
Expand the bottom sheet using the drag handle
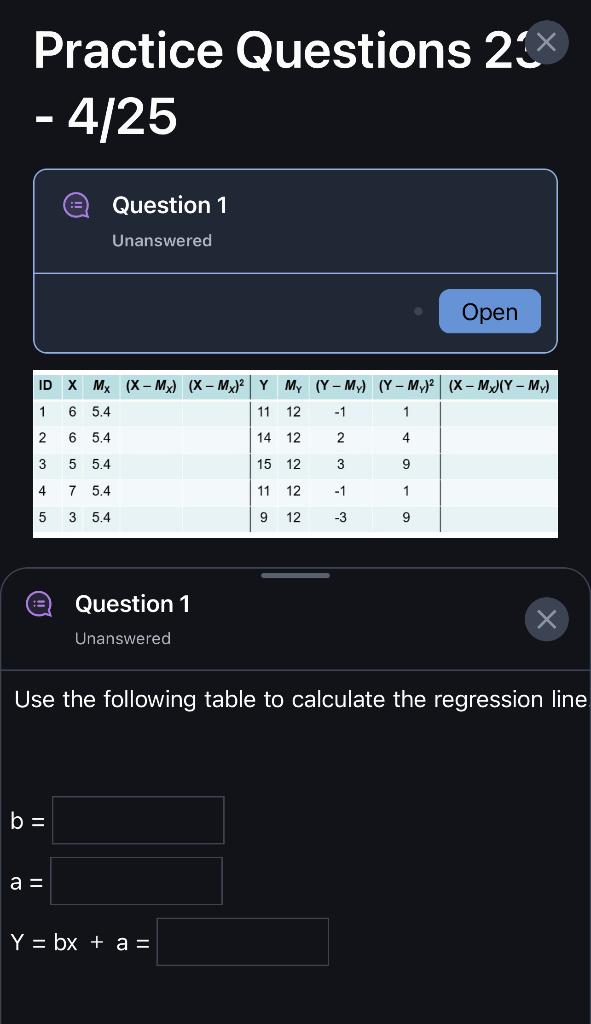click(295, 575)
